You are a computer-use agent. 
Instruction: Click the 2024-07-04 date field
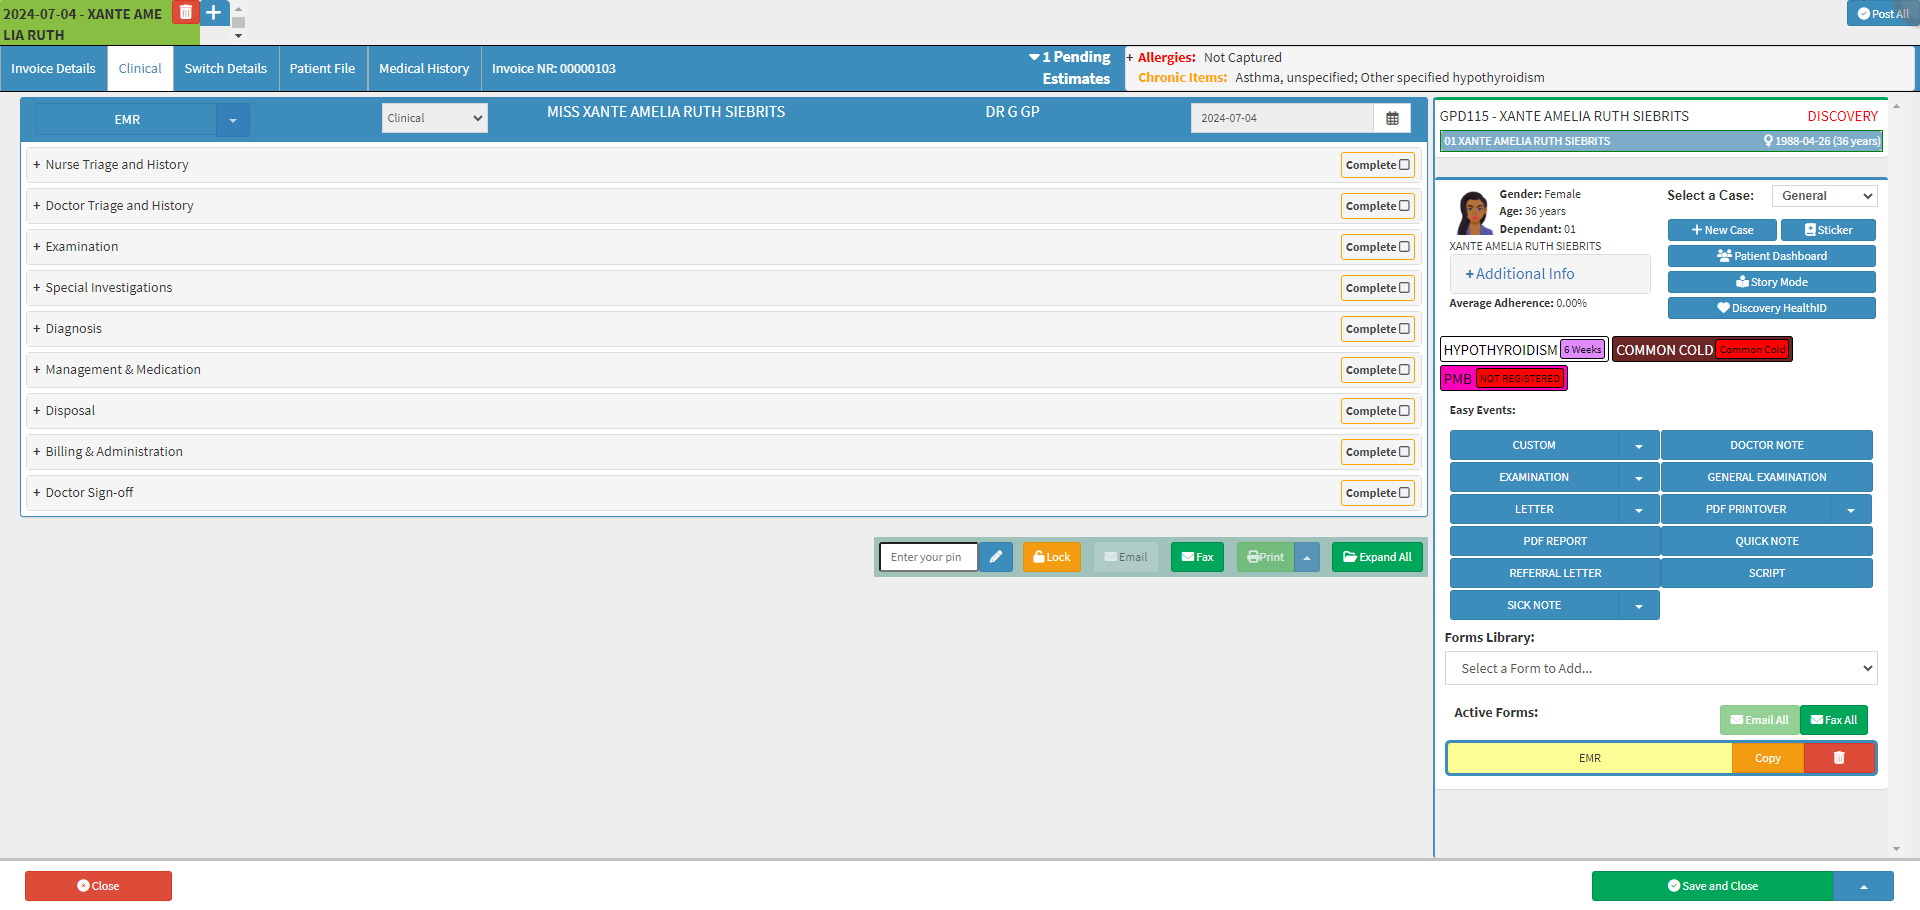coord(1282,118)
